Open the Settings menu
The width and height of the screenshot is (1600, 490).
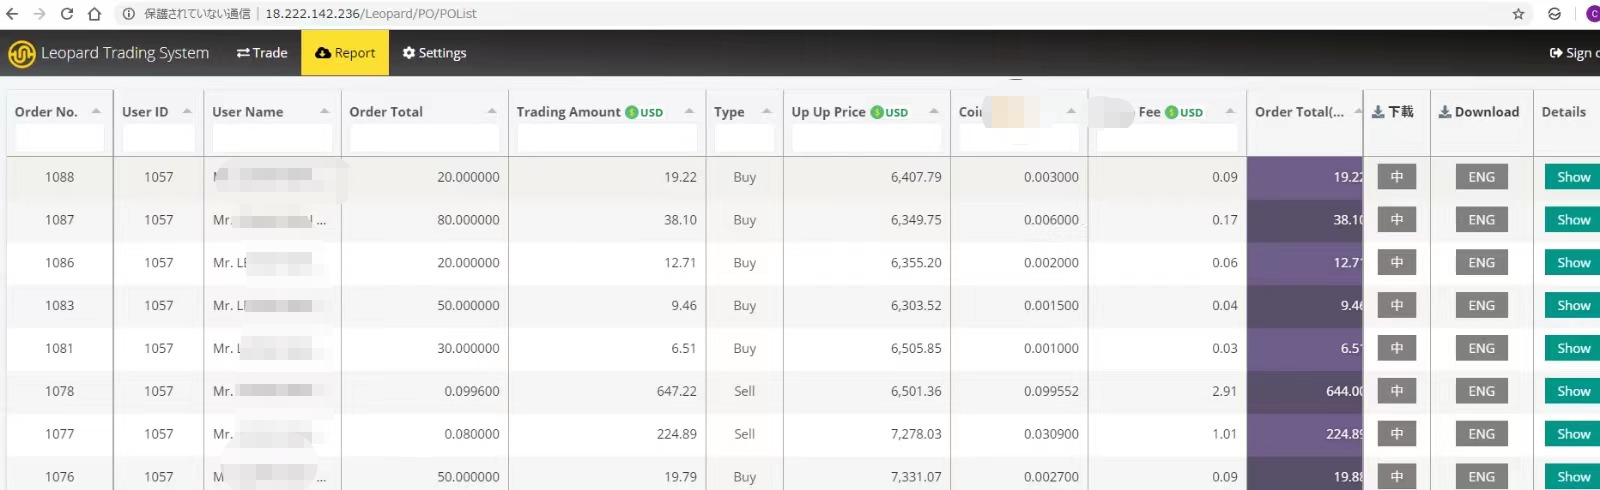pyautogui.click(x=435, y=53)
